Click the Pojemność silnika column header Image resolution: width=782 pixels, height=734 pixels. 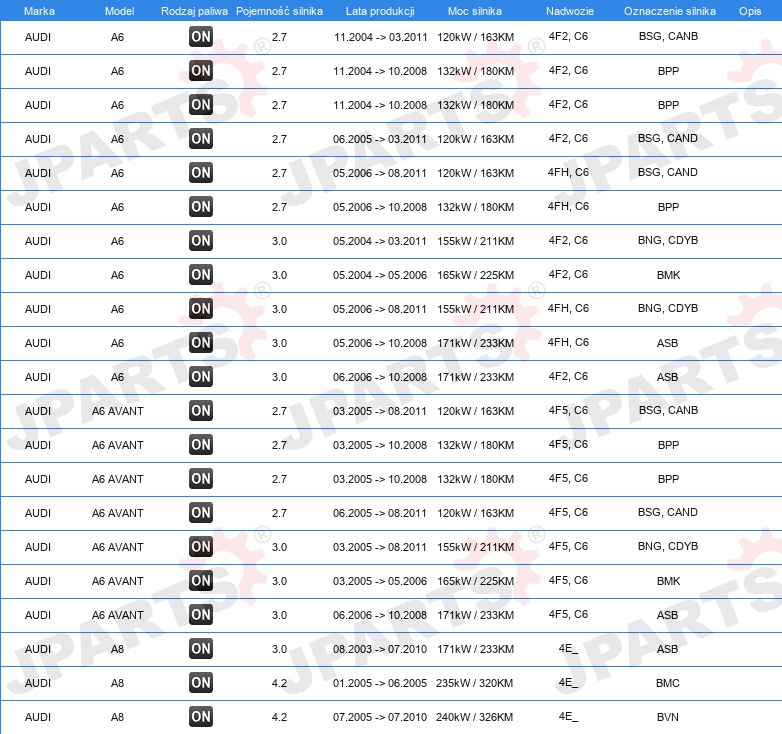pyautogui.click(x=279, y=11)
